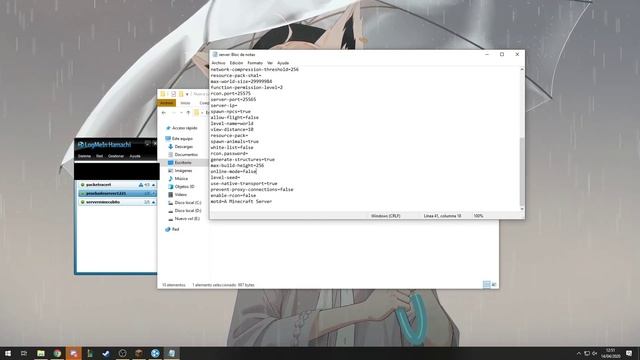Switch Explorer to details view icon

[486, 284]
